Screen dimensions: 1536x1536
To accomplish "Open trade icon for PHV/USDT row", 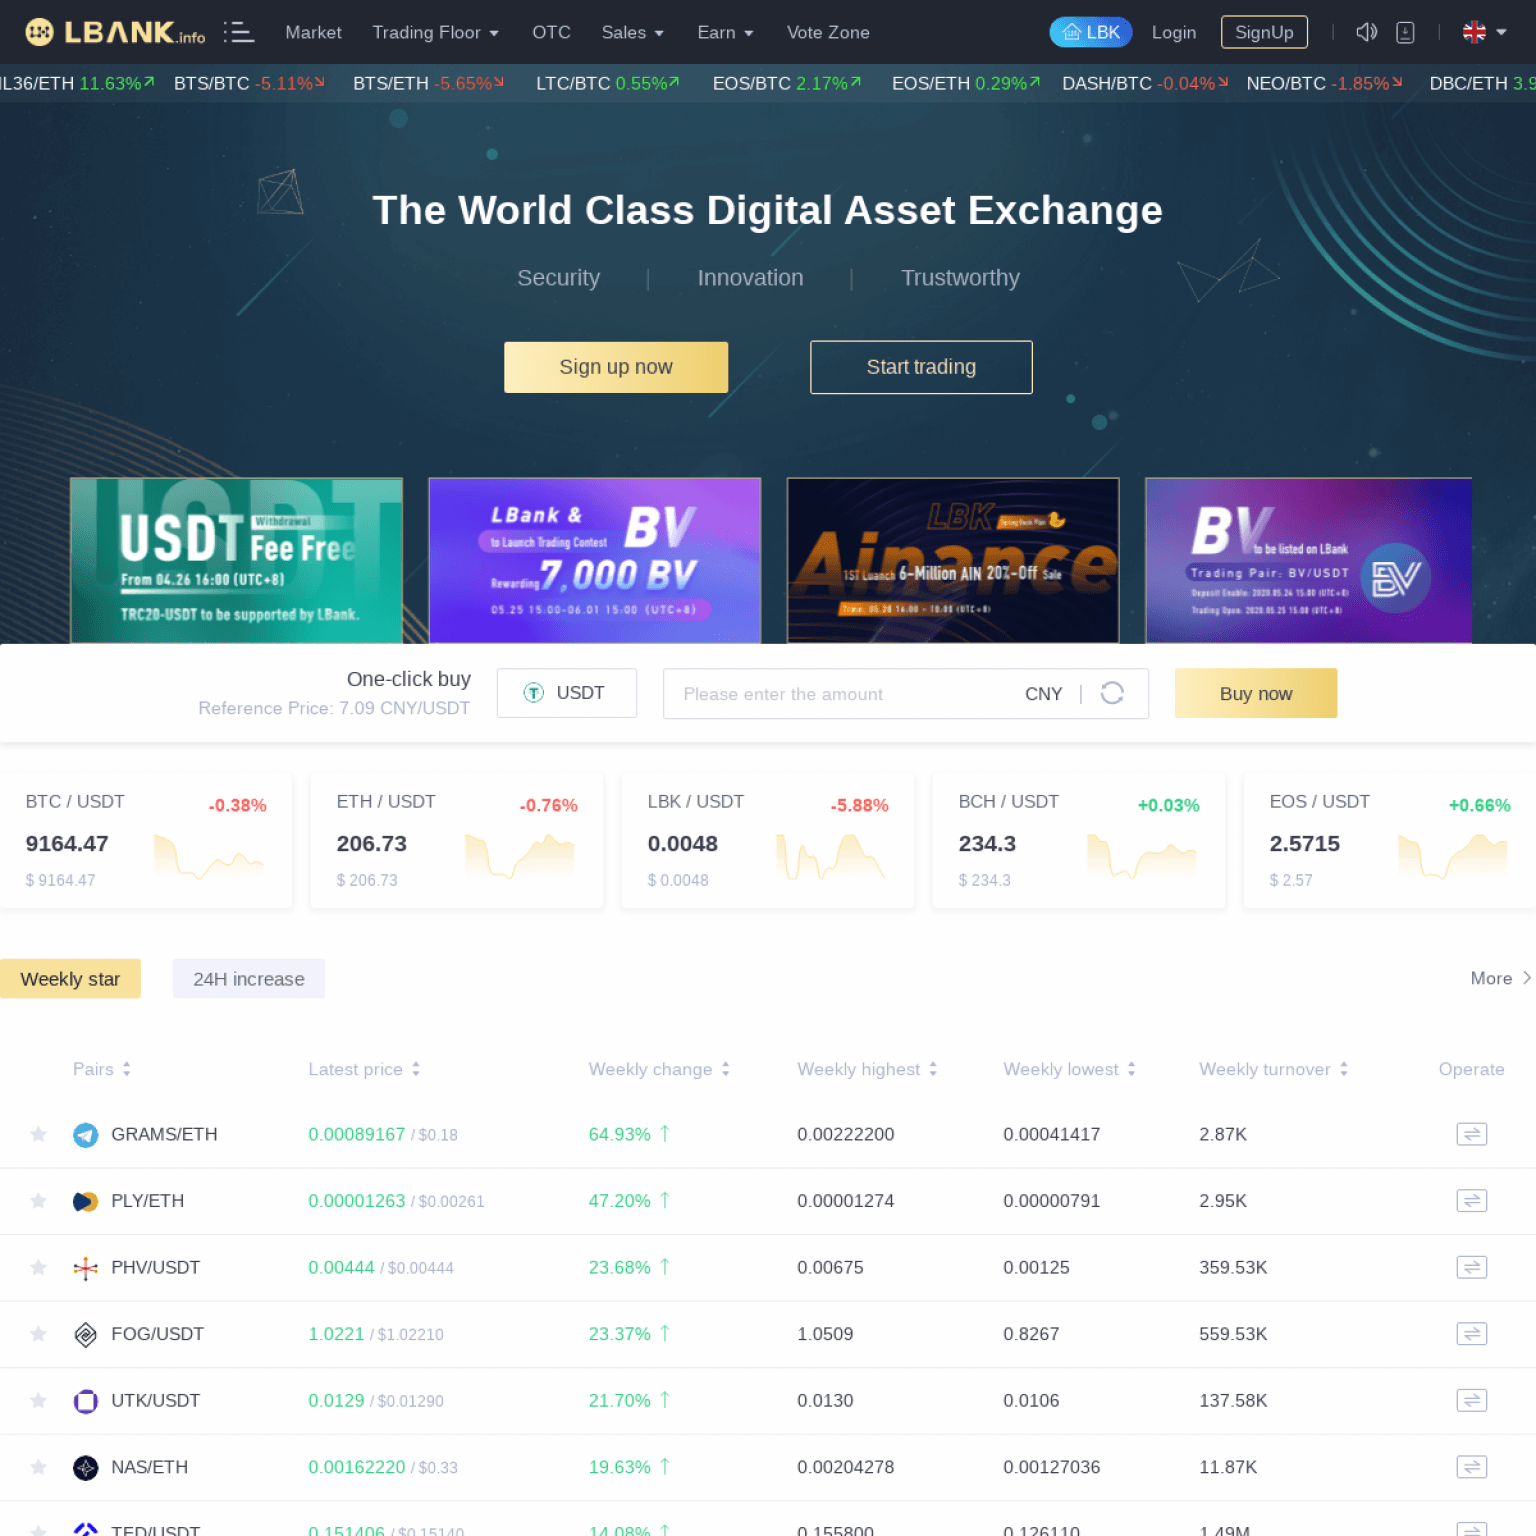I will pyautogui.click(x=1472, y=1267).
